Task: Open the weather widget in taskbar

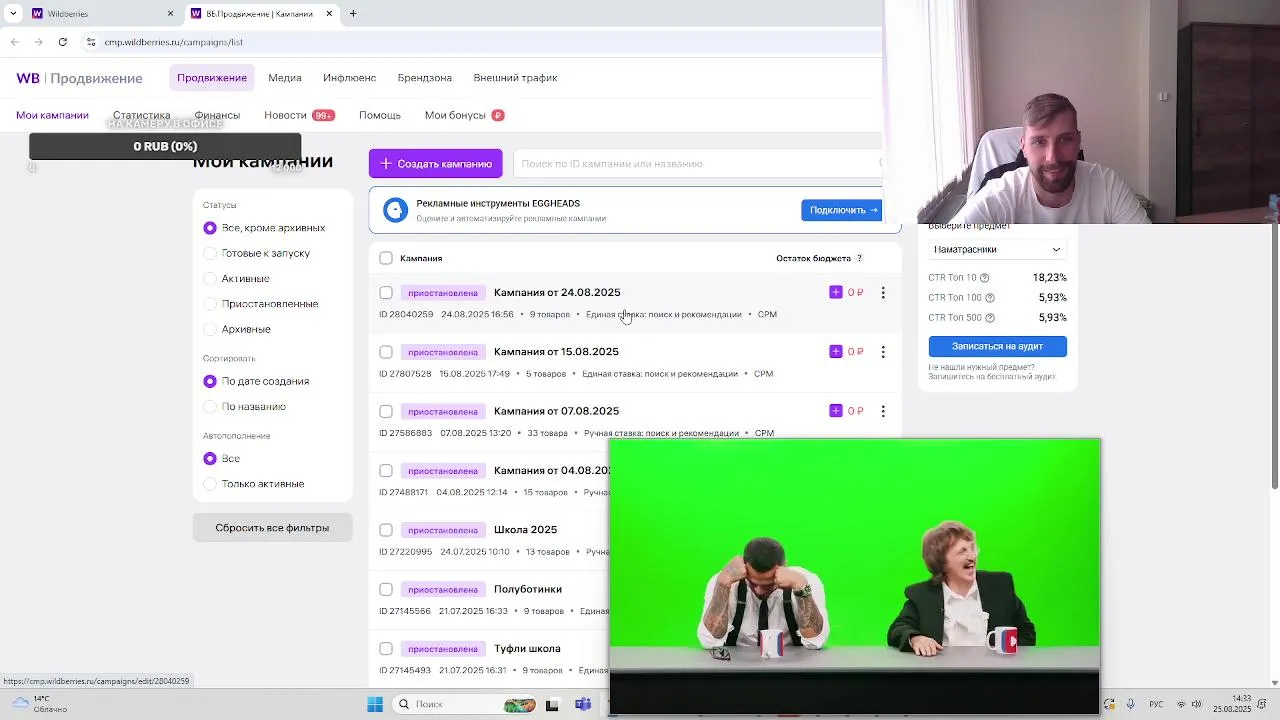Action: pyautogui.click(x=40, y=704)
